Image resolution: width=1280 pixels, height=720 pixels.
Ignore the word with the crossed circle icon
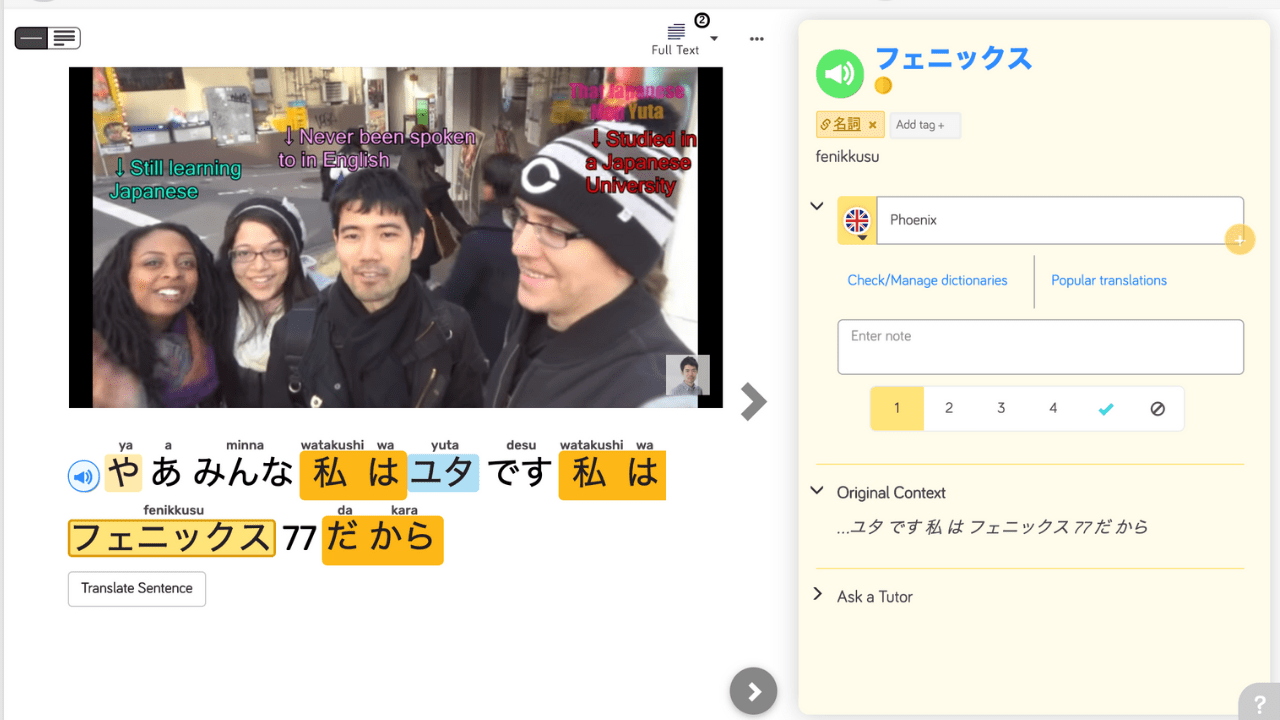[1157, 408]
